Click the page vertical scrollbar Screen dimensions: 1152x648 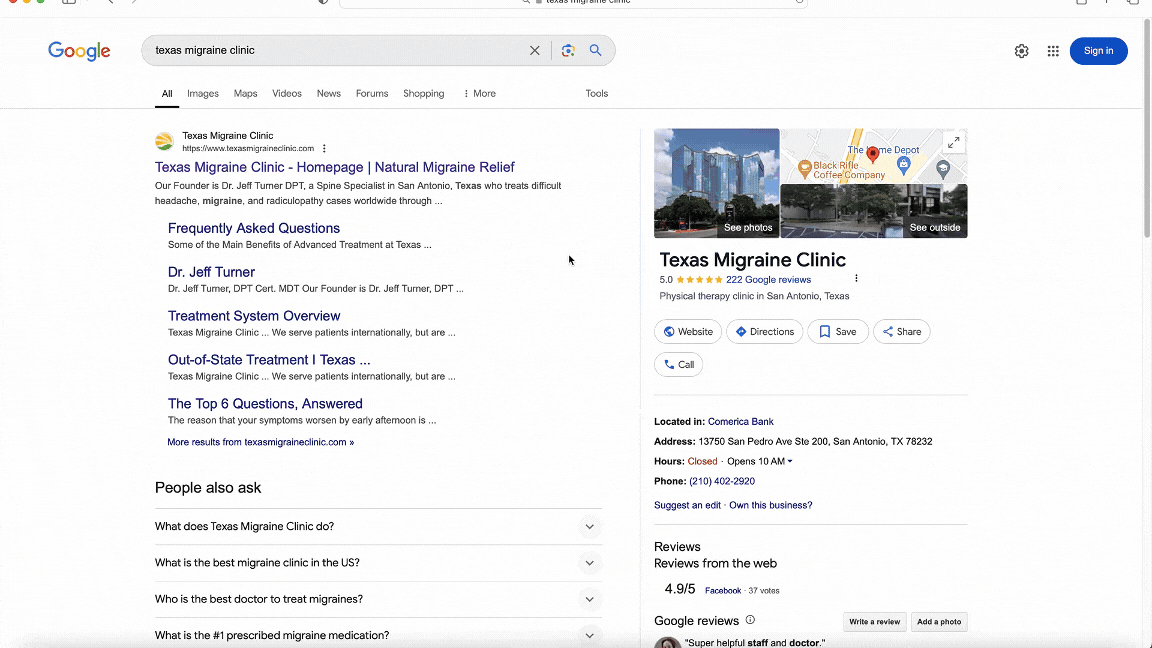(x=1147, y=129)
